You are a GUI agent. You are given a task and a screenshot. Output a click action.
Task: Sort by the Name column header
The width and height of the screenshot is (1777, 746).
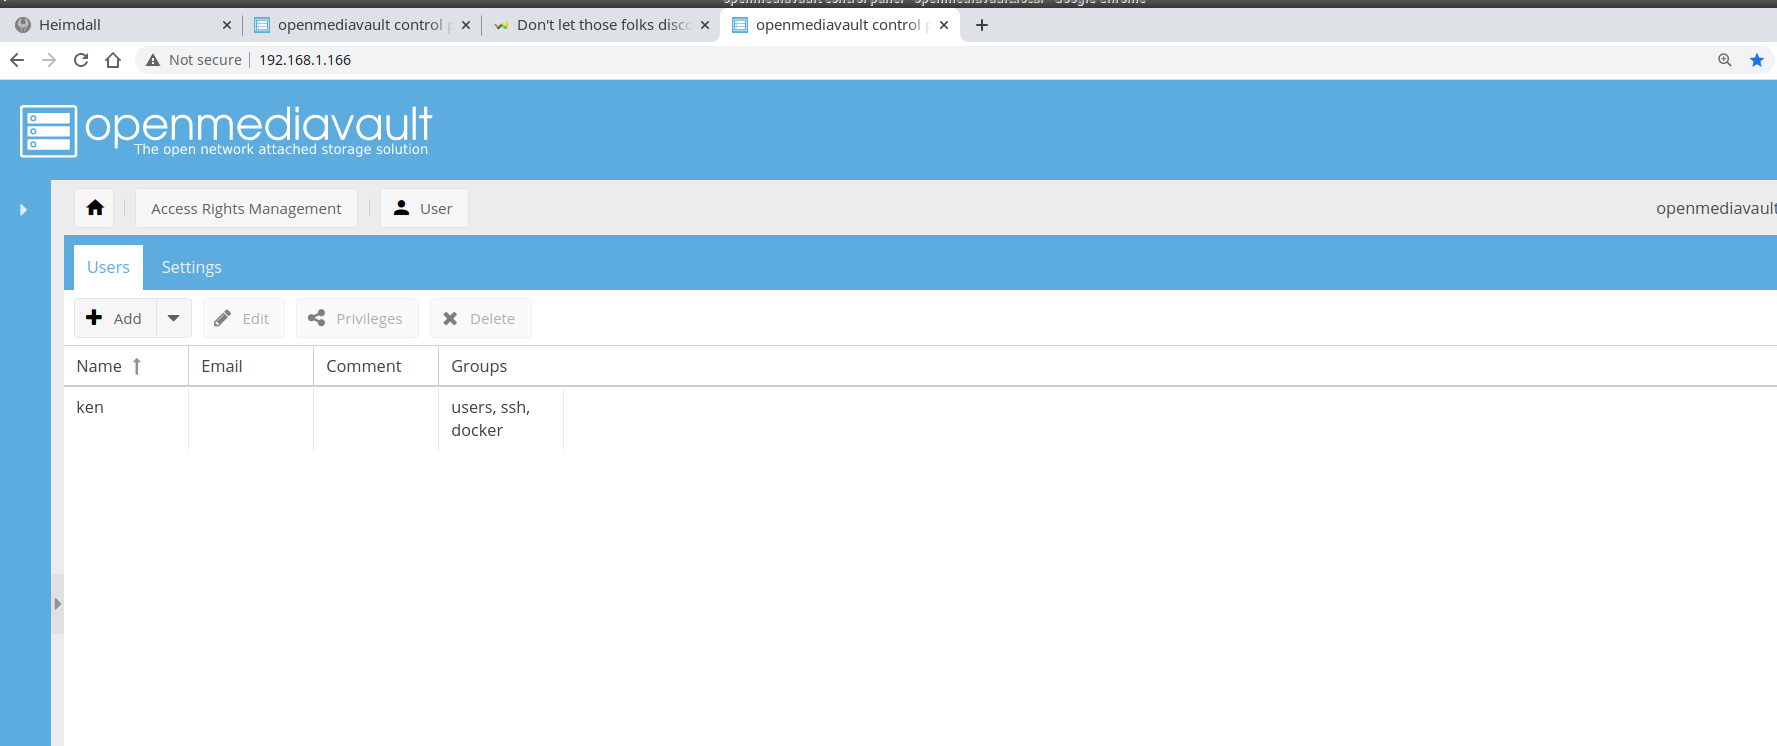click(126, 366)
